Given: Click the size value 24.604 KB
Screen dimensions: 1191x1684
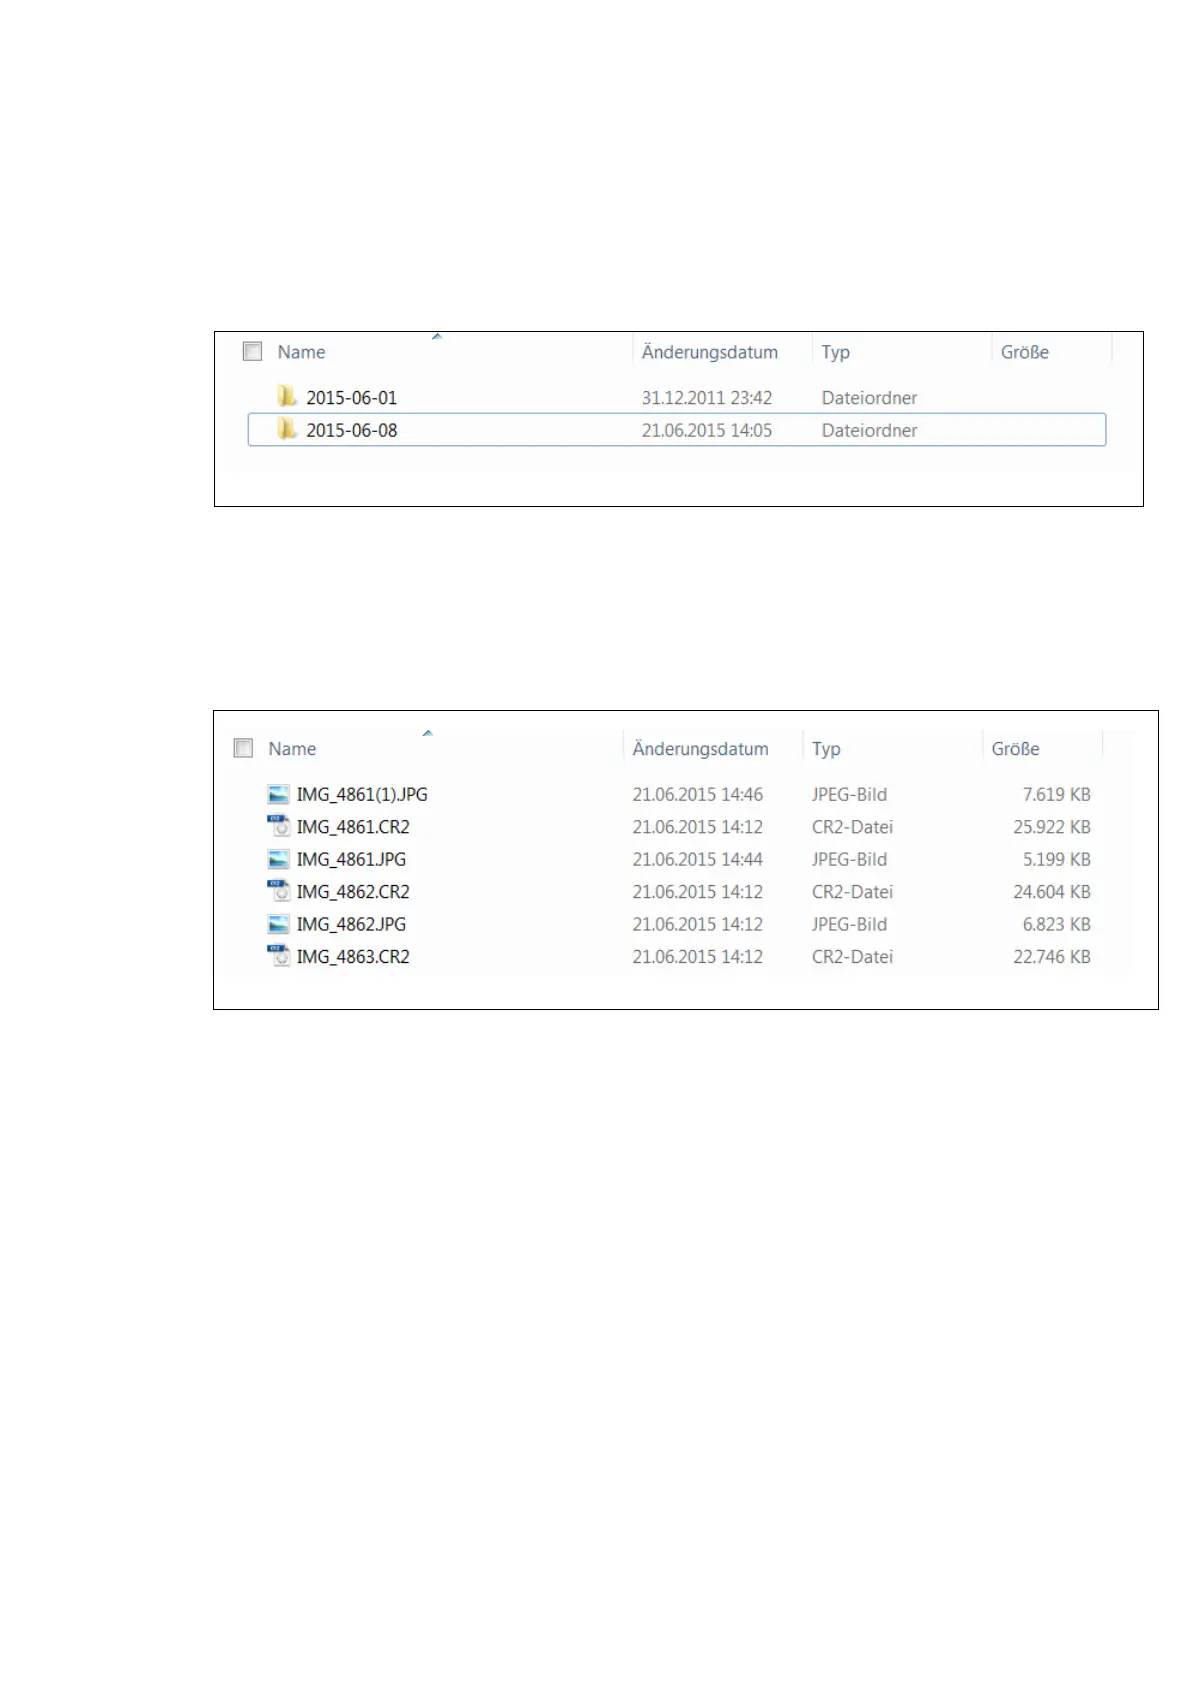Looking at the screenshot, I should tap(1052, 892).
